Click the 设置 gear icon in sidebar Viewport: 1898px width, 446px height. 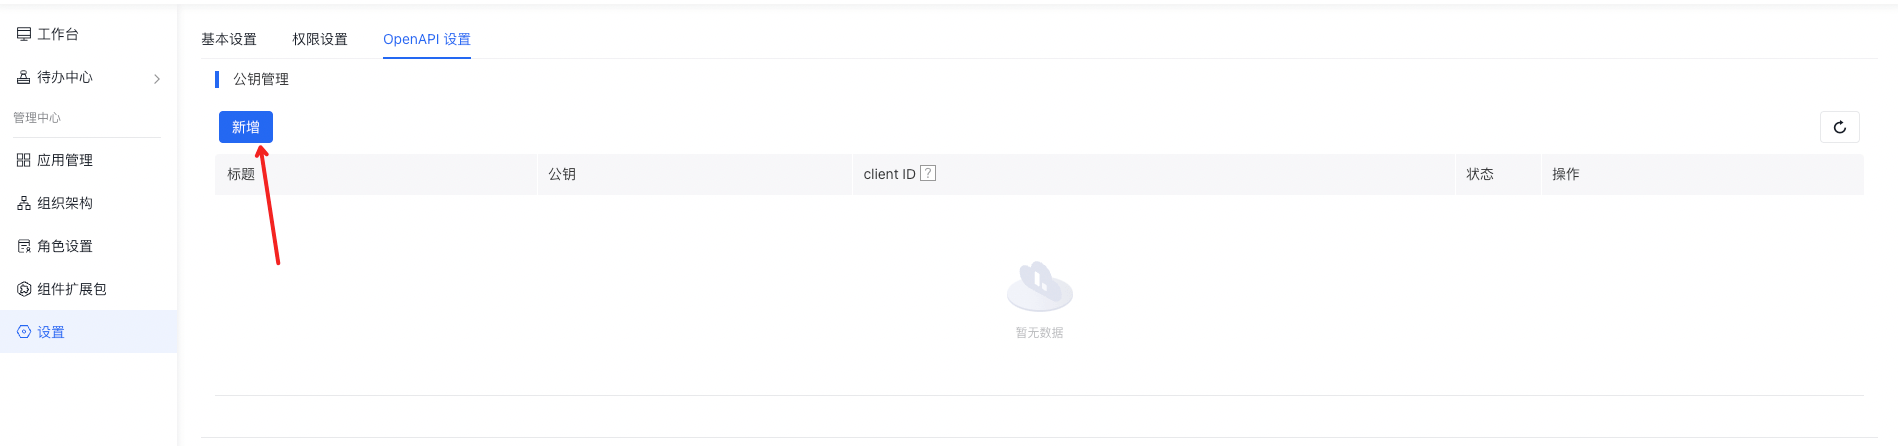click(24, 332)
